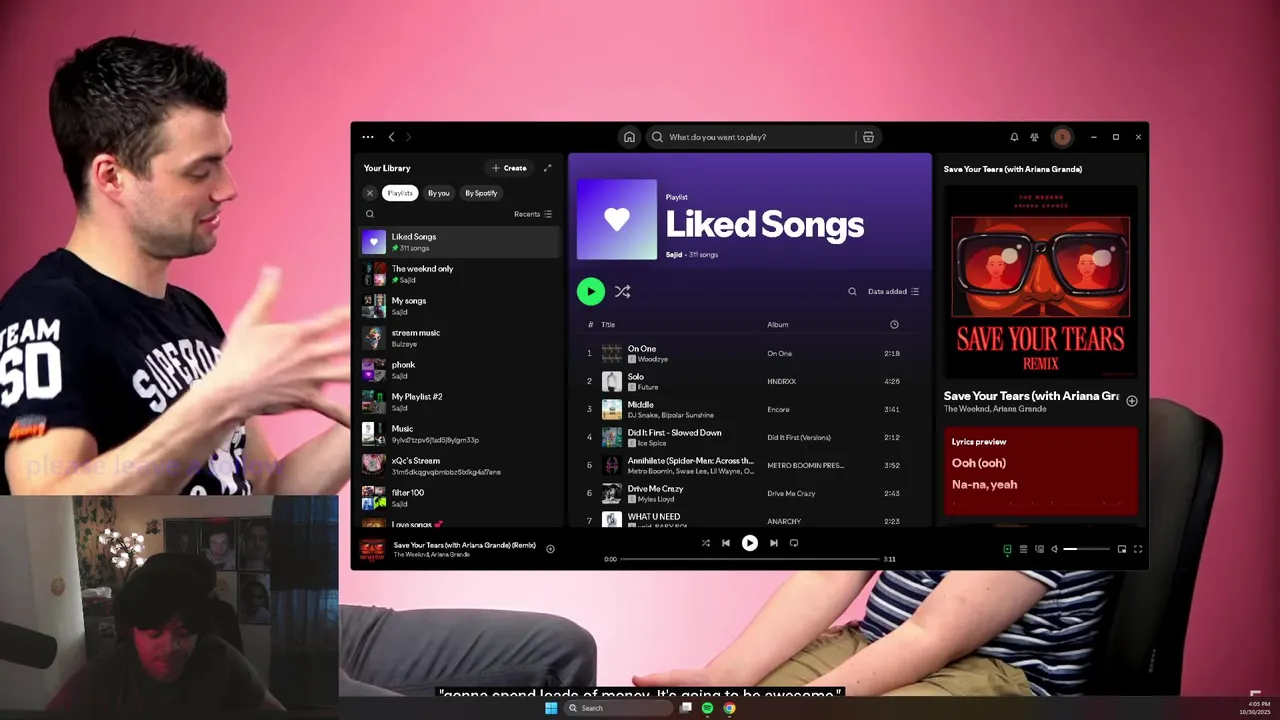The width and height of the screenshot is (1280, 720).
Task: Go to Spotify Home via house icon
Action: [x=629, y=137]
